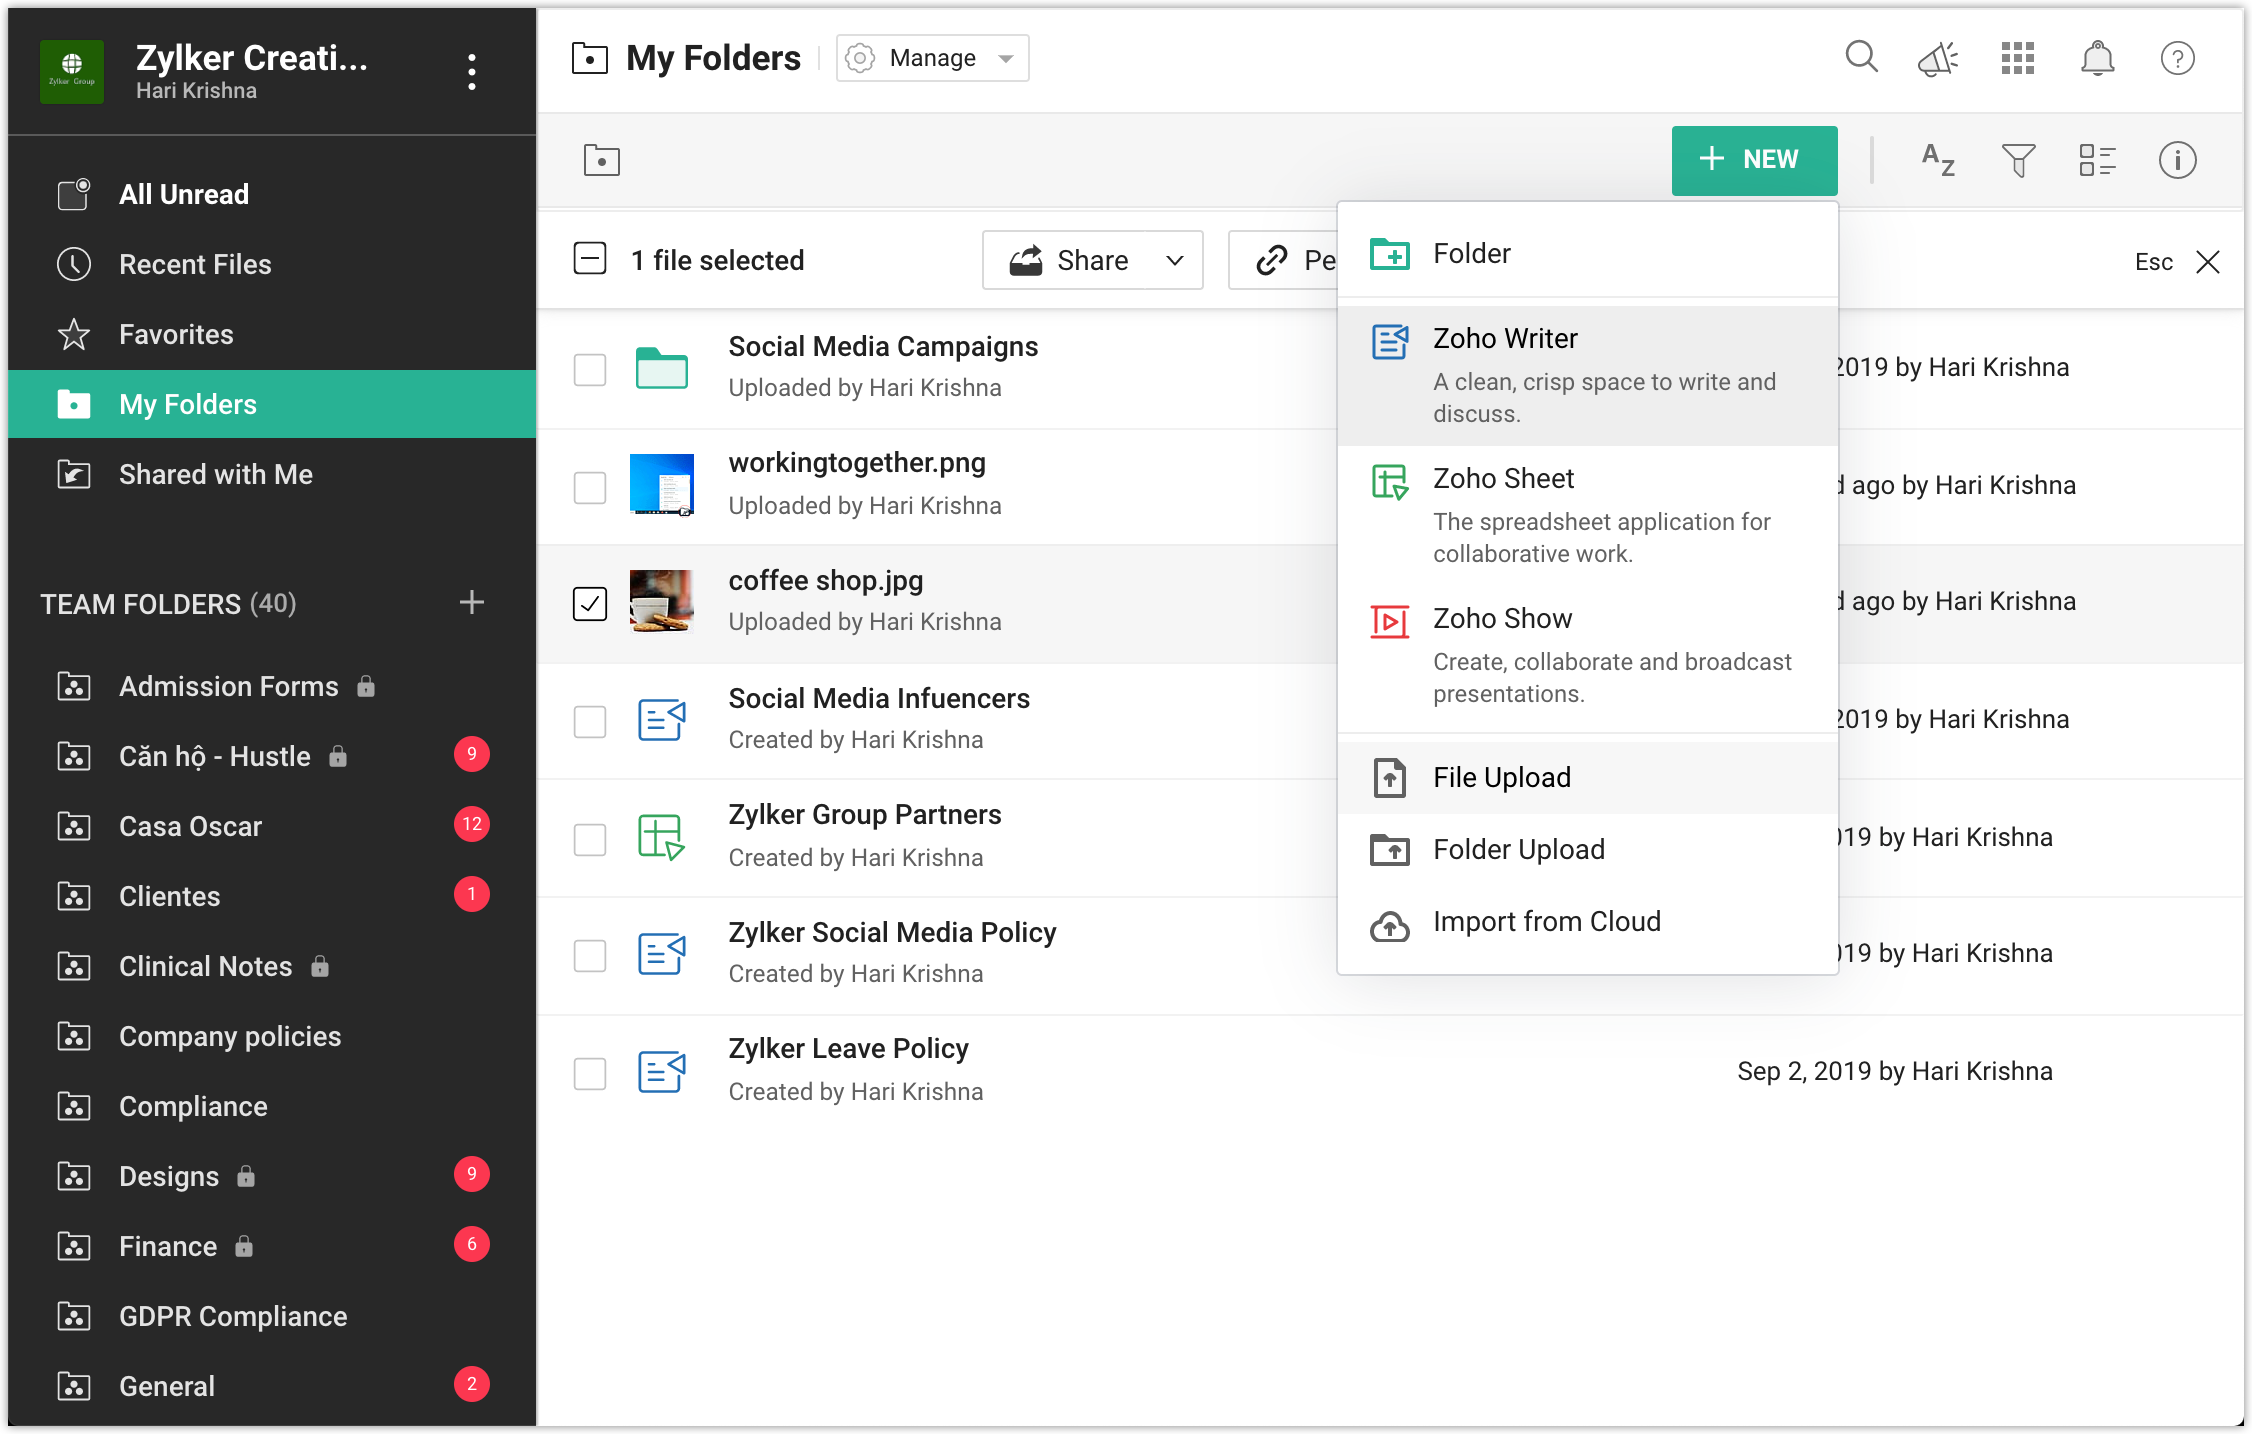Expand the NEW button dropdown options
The image size is (2252, 1434).
point(1753,159)
